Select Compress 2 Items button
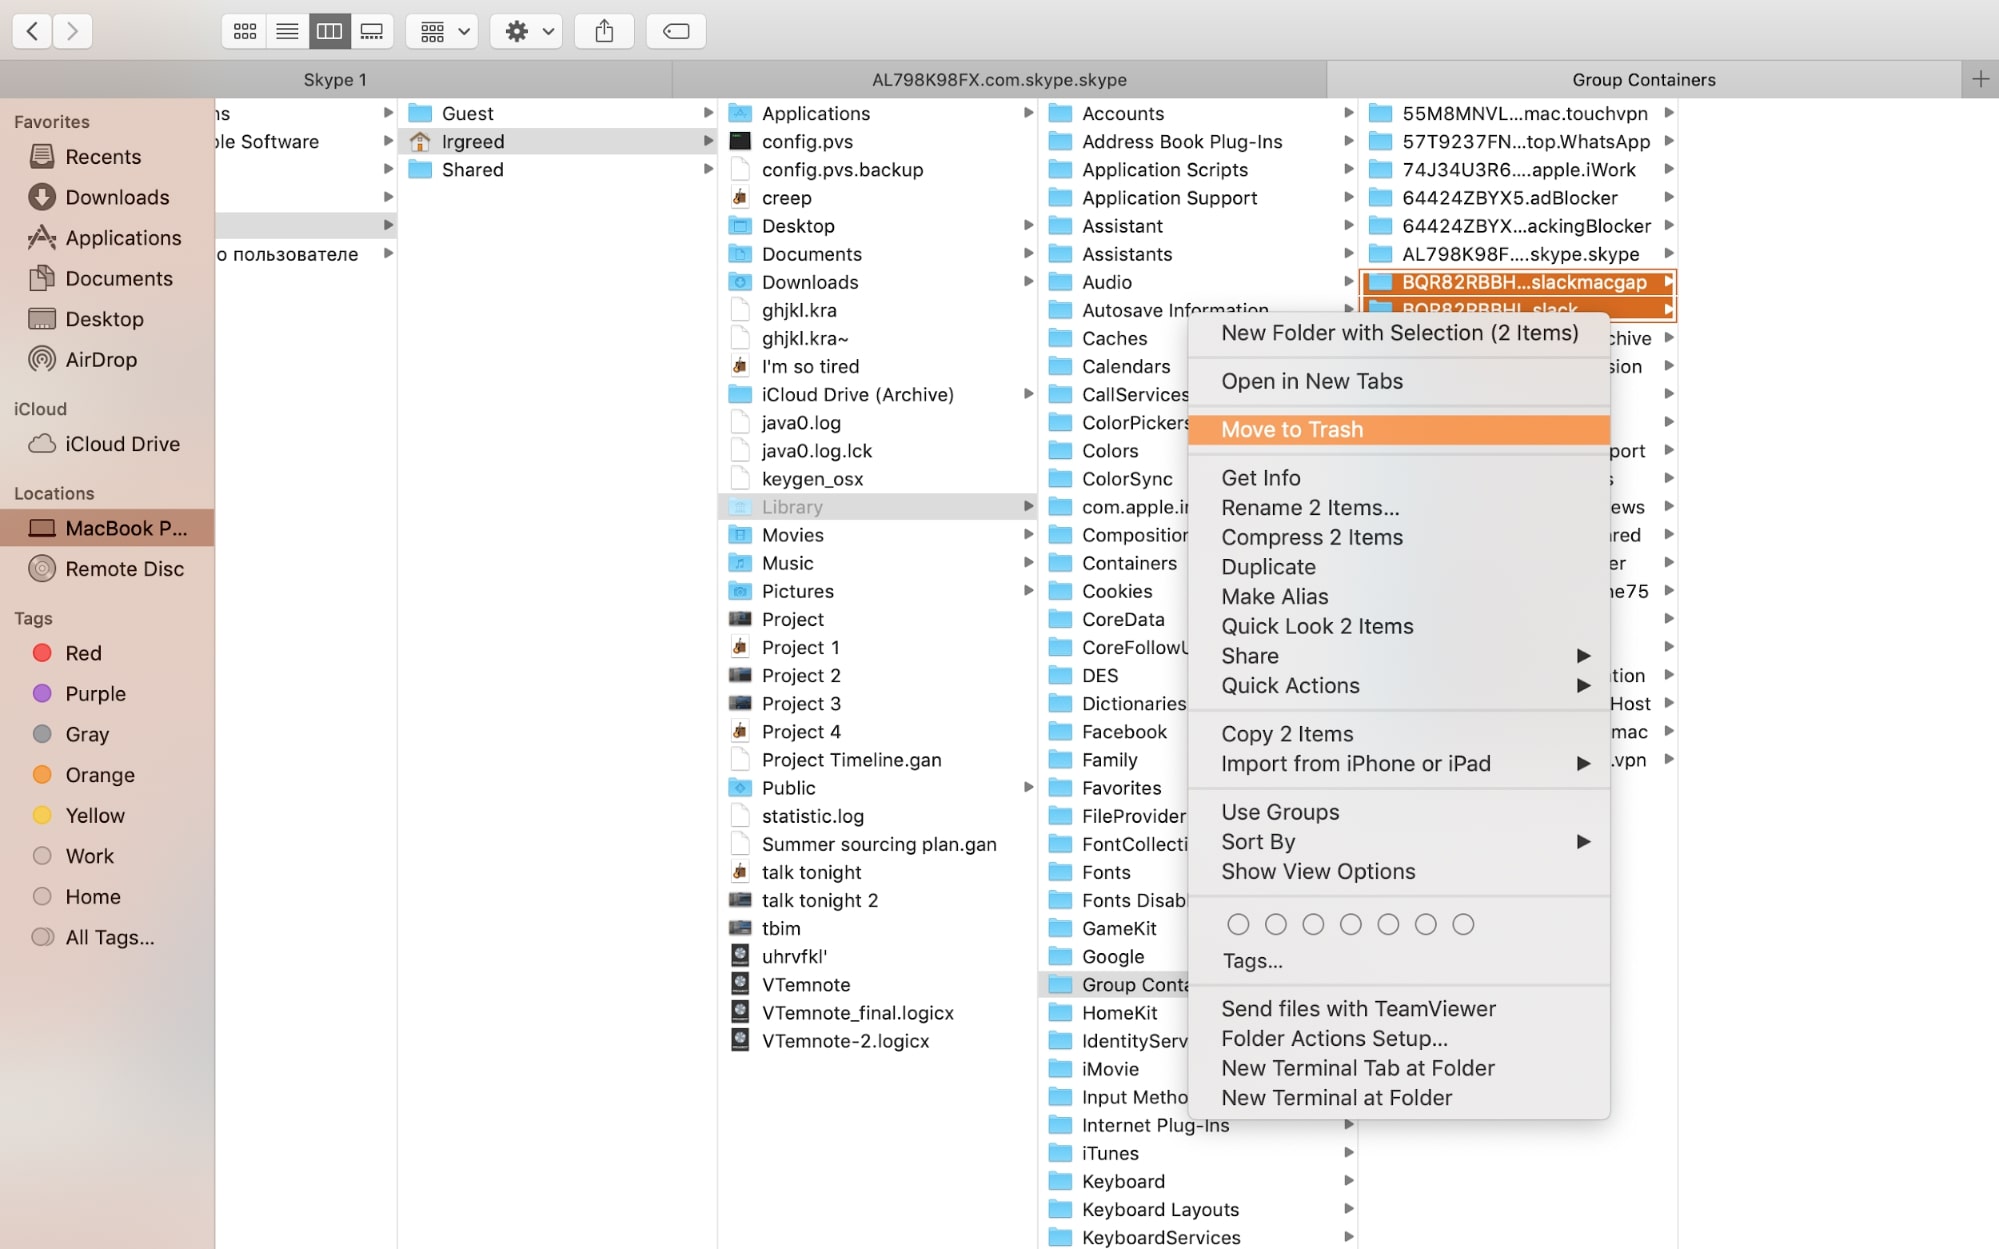Image resolution: width=1999 pixels, height=1249 pixels. coord(1312,537)
